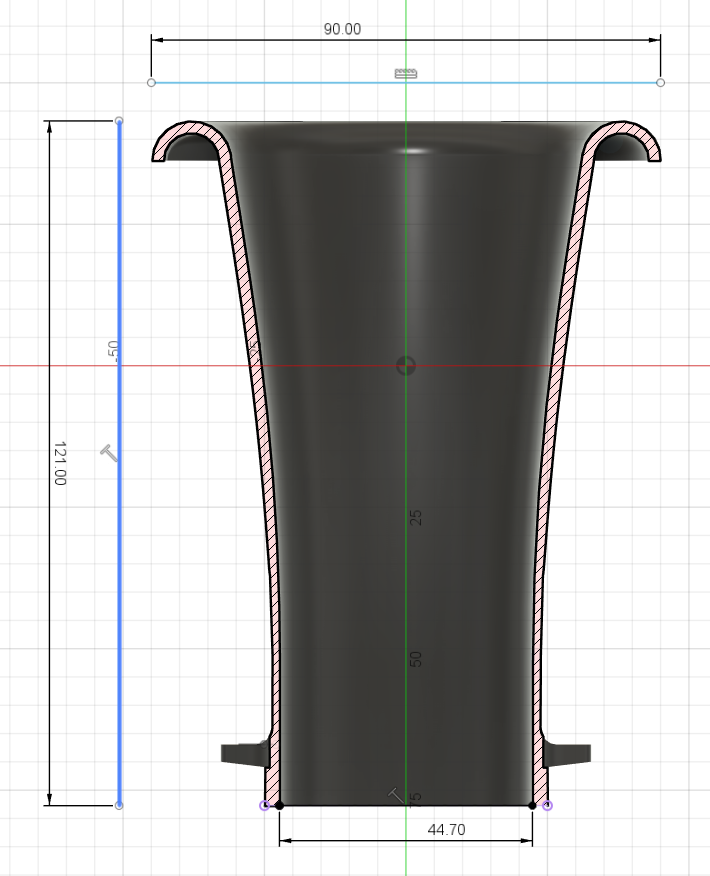
Task: Select the perpendicular constraint glyph beside blue line
Action: click(x=109, y=454)
